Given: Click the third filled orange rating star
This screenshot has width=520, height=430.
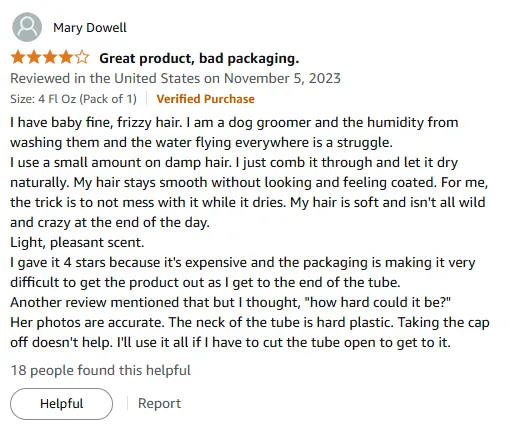Looking at the screenshot, I should click(50, 58).
